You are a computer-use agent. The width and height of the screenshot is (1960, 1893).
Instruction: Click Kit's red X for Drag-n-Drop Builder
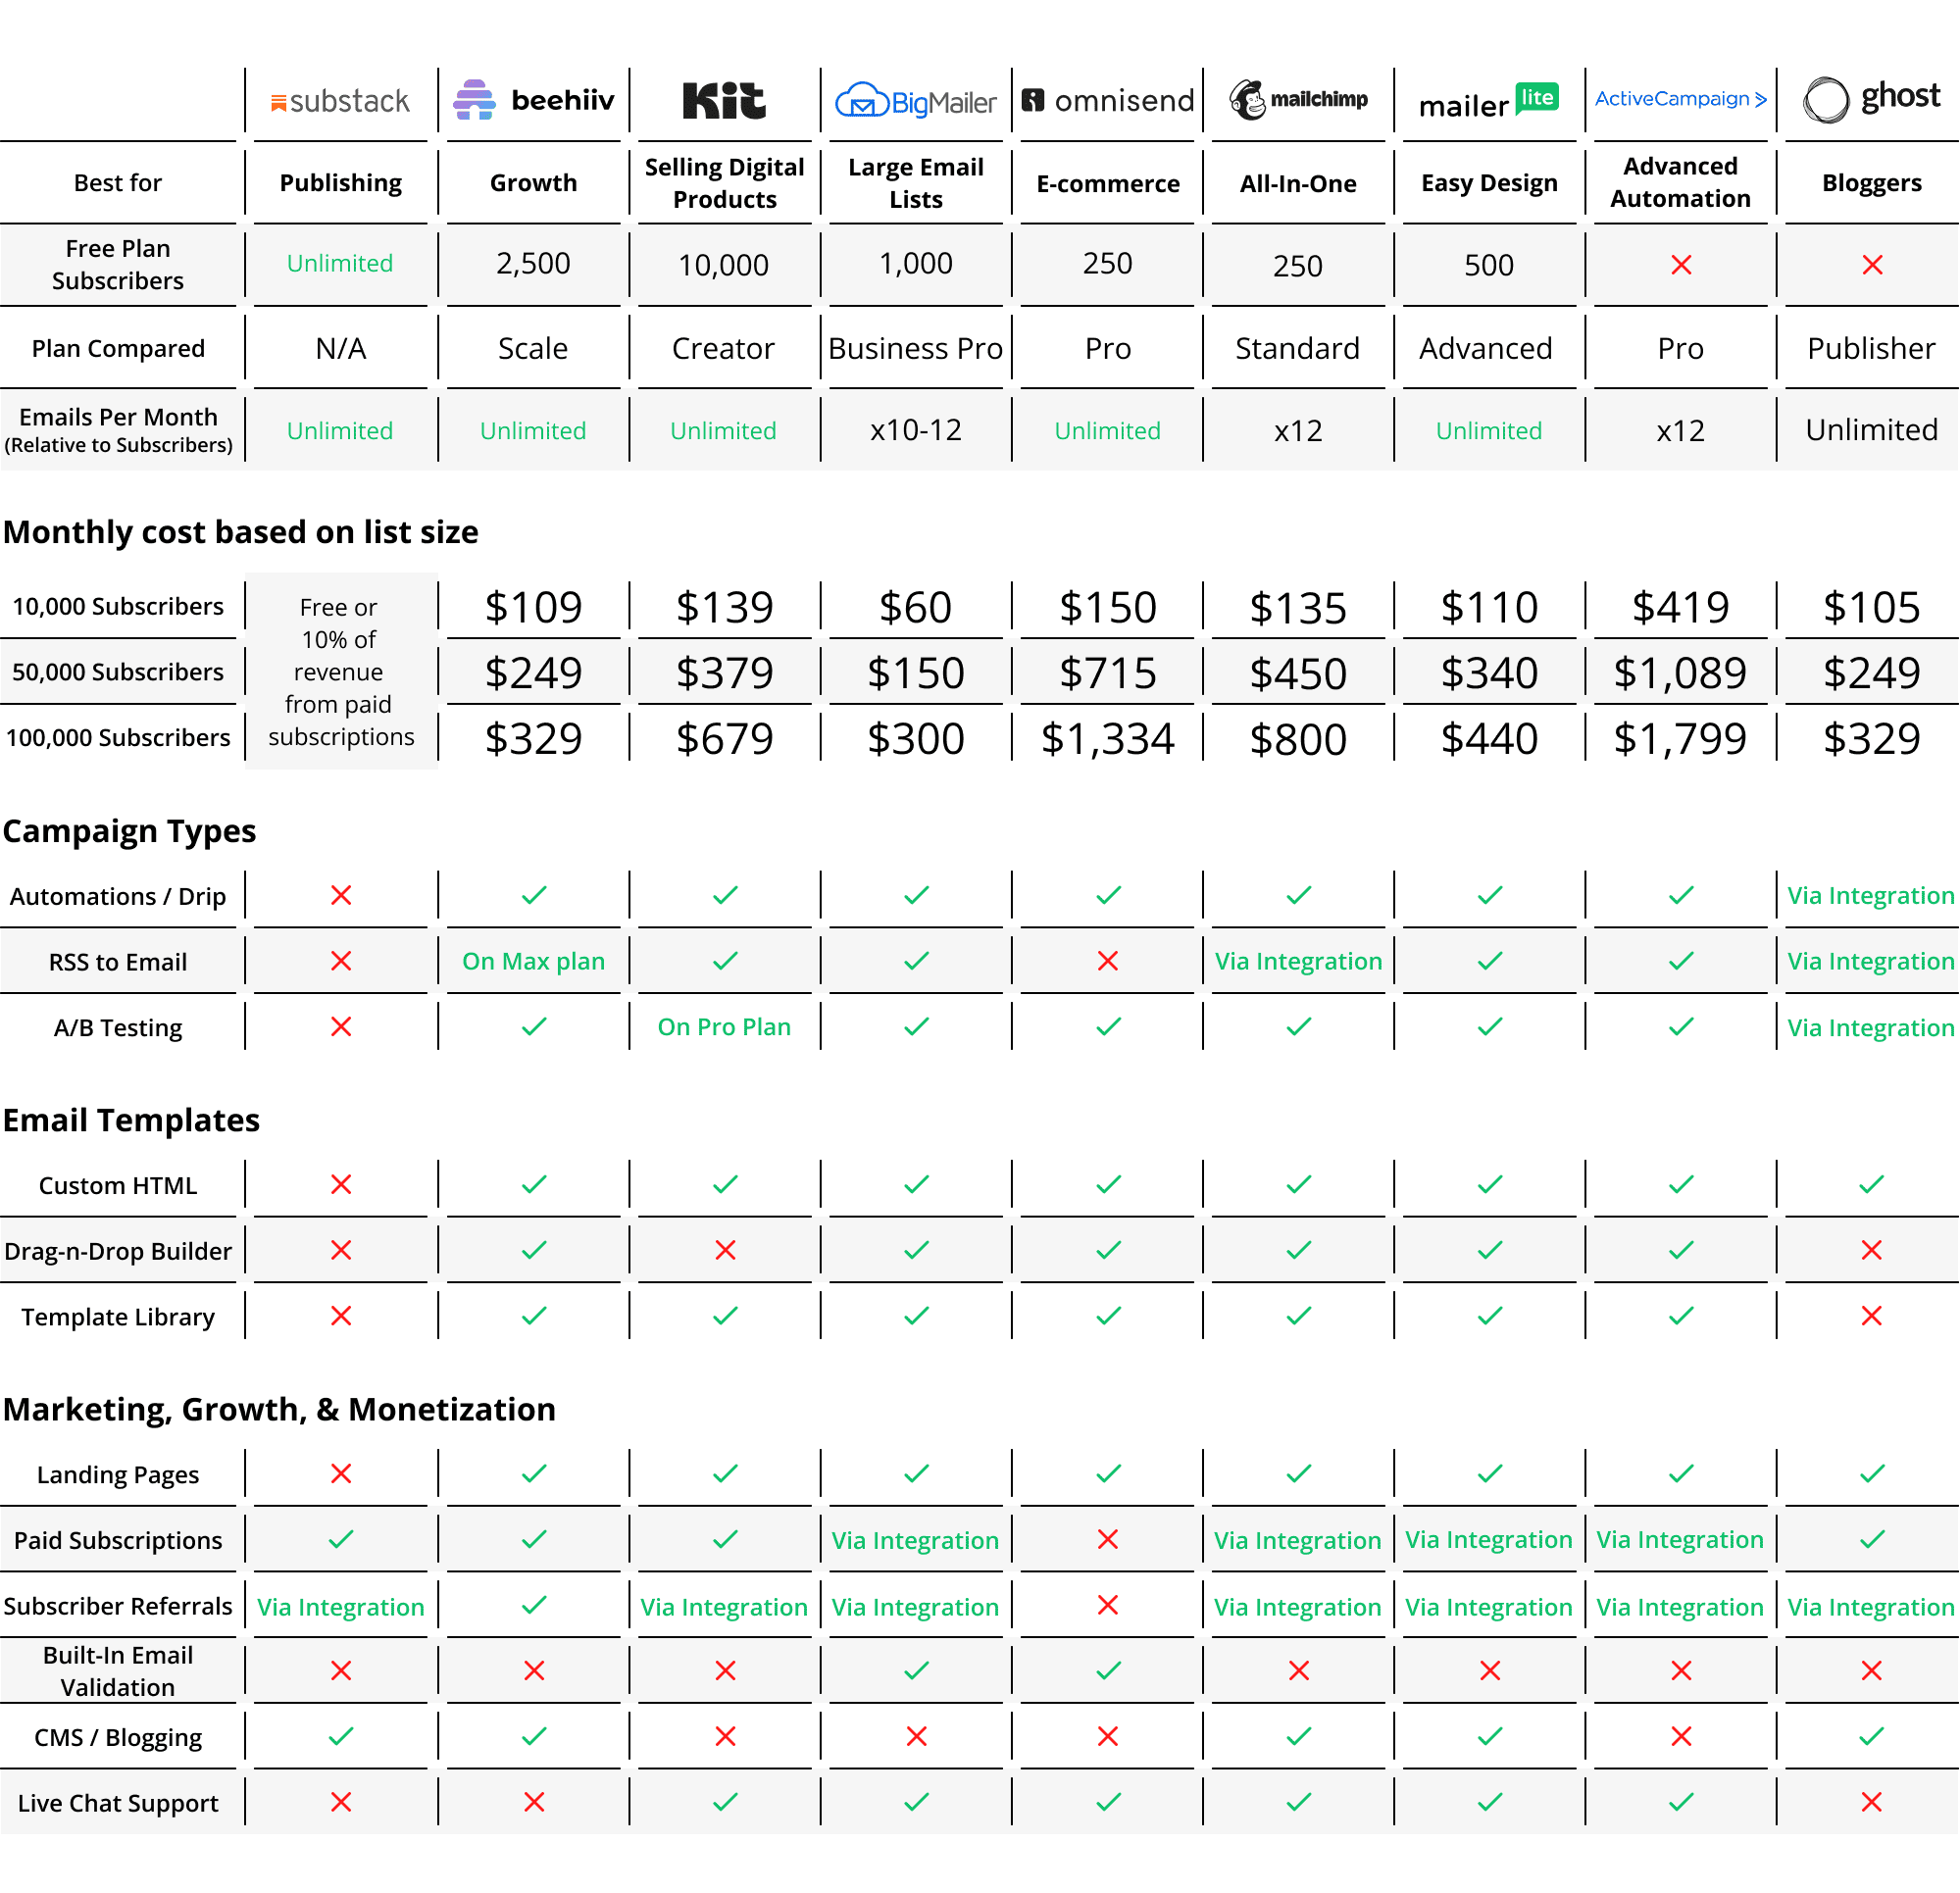(723, 1249)
